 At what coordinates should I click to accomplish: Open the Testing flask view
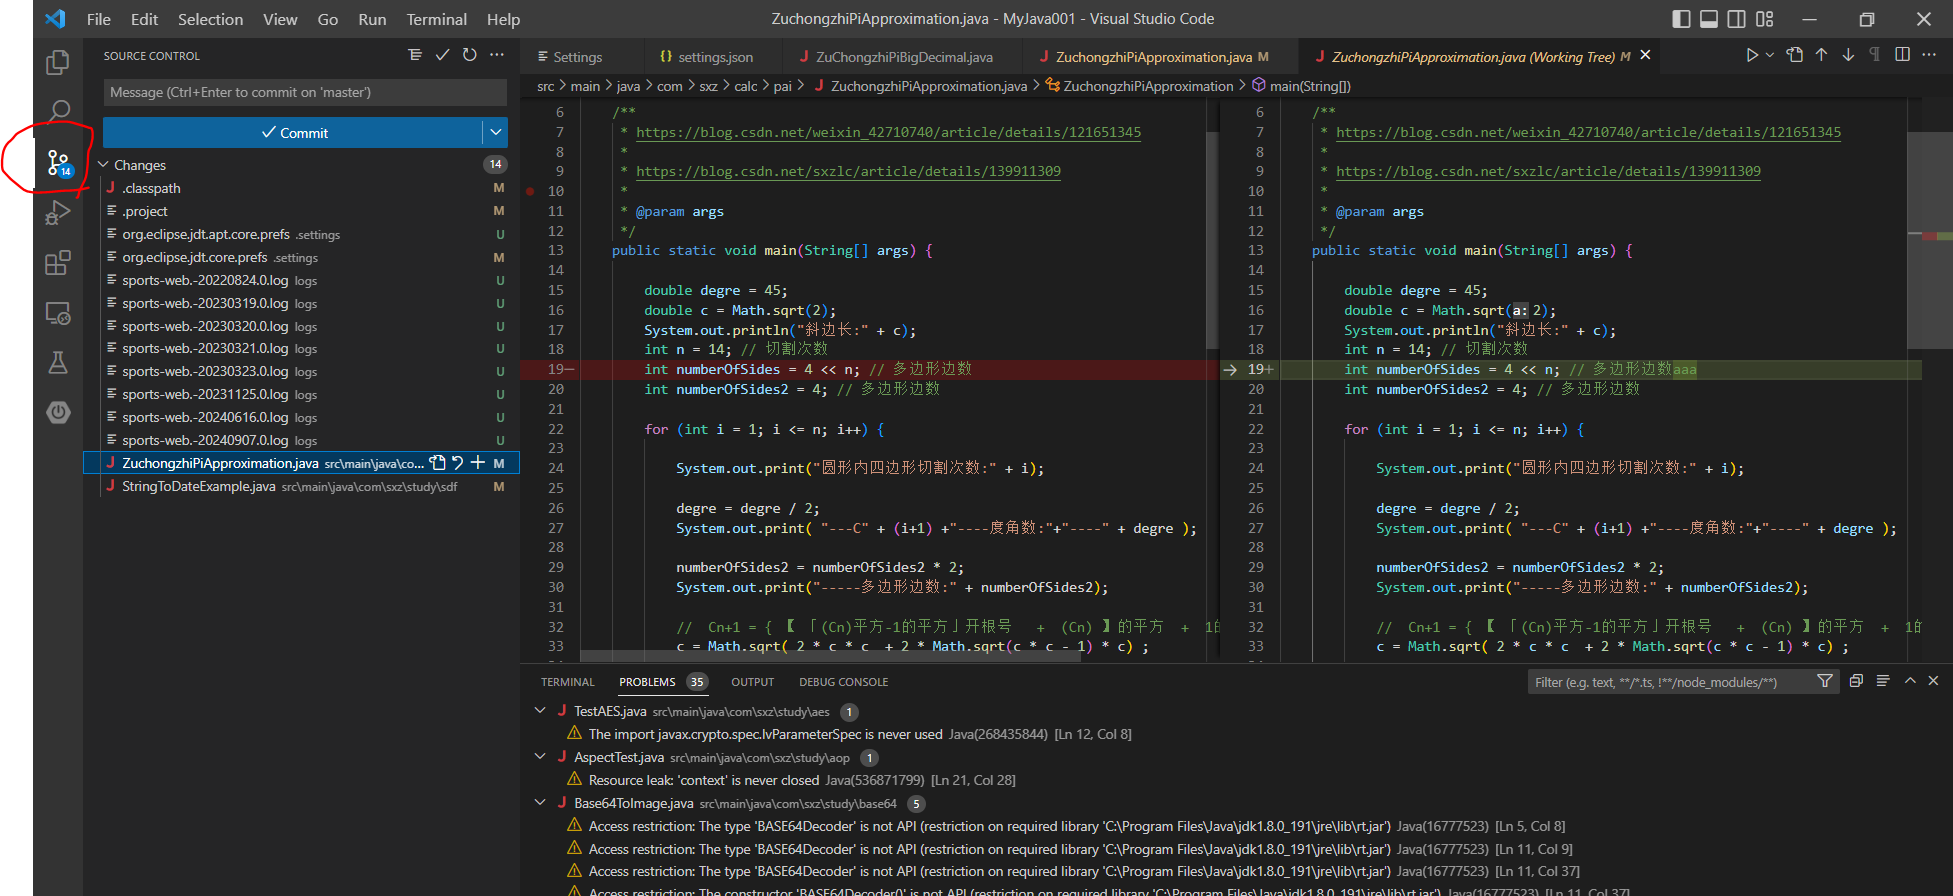tap(58, 362)
